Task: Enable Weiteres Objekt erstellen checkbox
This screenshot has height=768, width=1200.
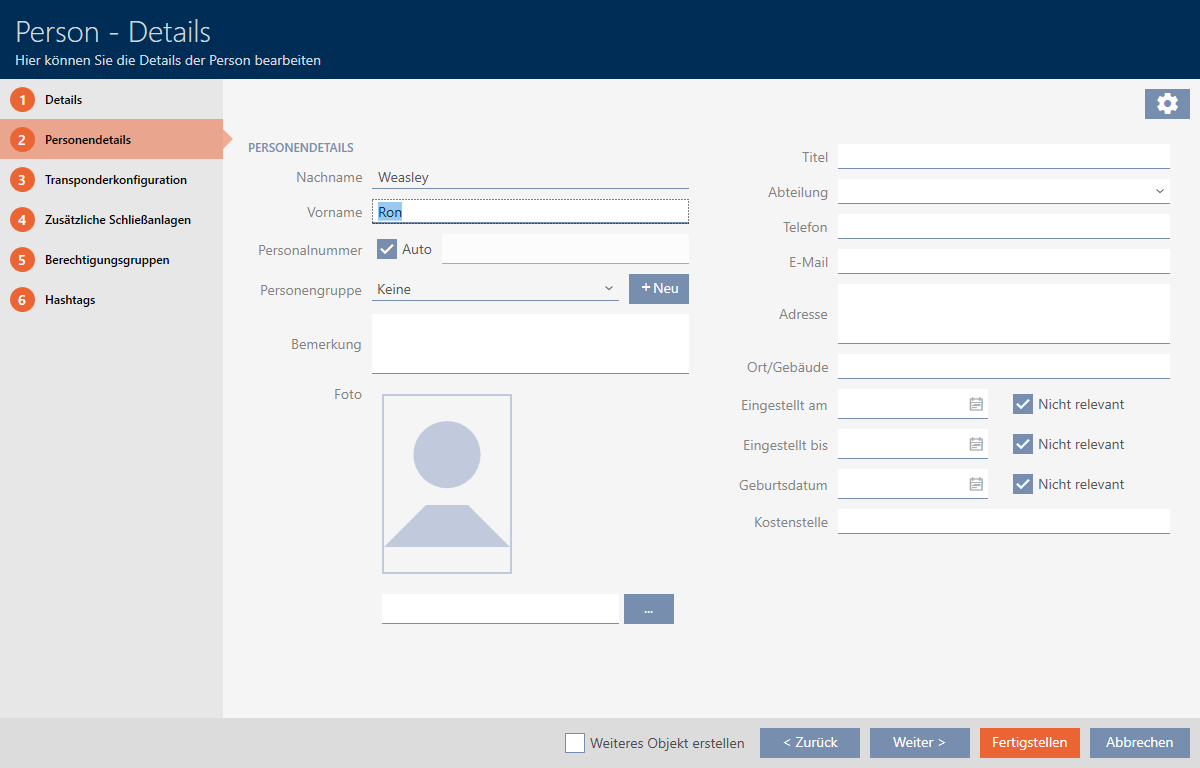Action: (x=575, y=743)
